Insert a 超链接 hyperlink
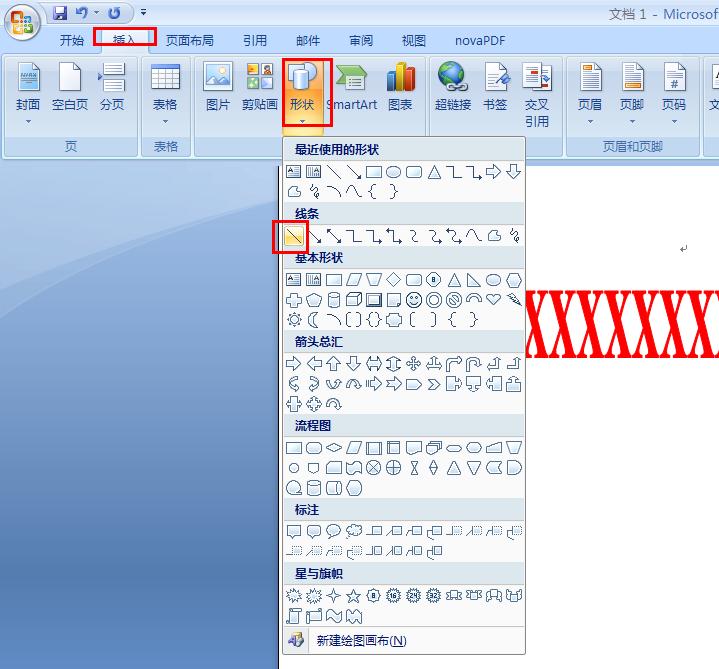 click(x=453, y=87)
